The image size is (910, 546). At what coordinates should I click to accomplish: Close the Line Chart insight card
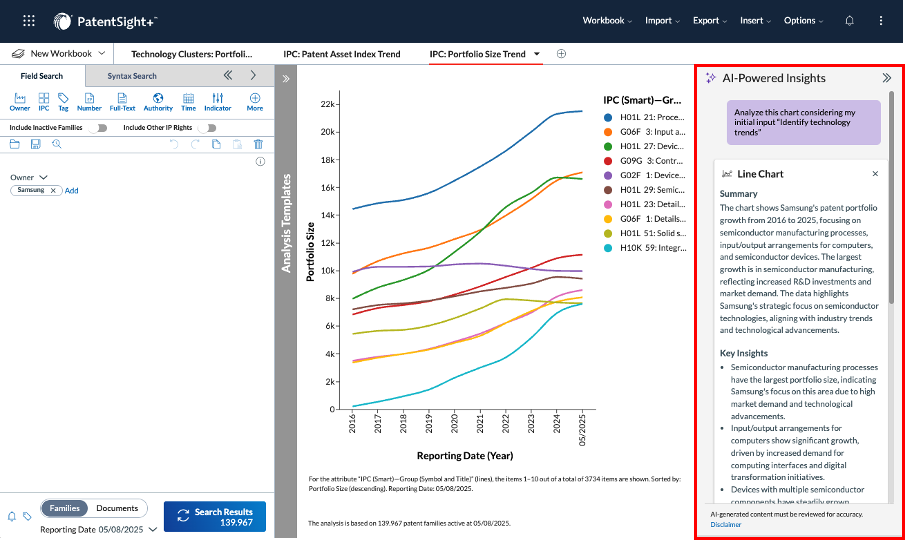[x=875, y=173]
